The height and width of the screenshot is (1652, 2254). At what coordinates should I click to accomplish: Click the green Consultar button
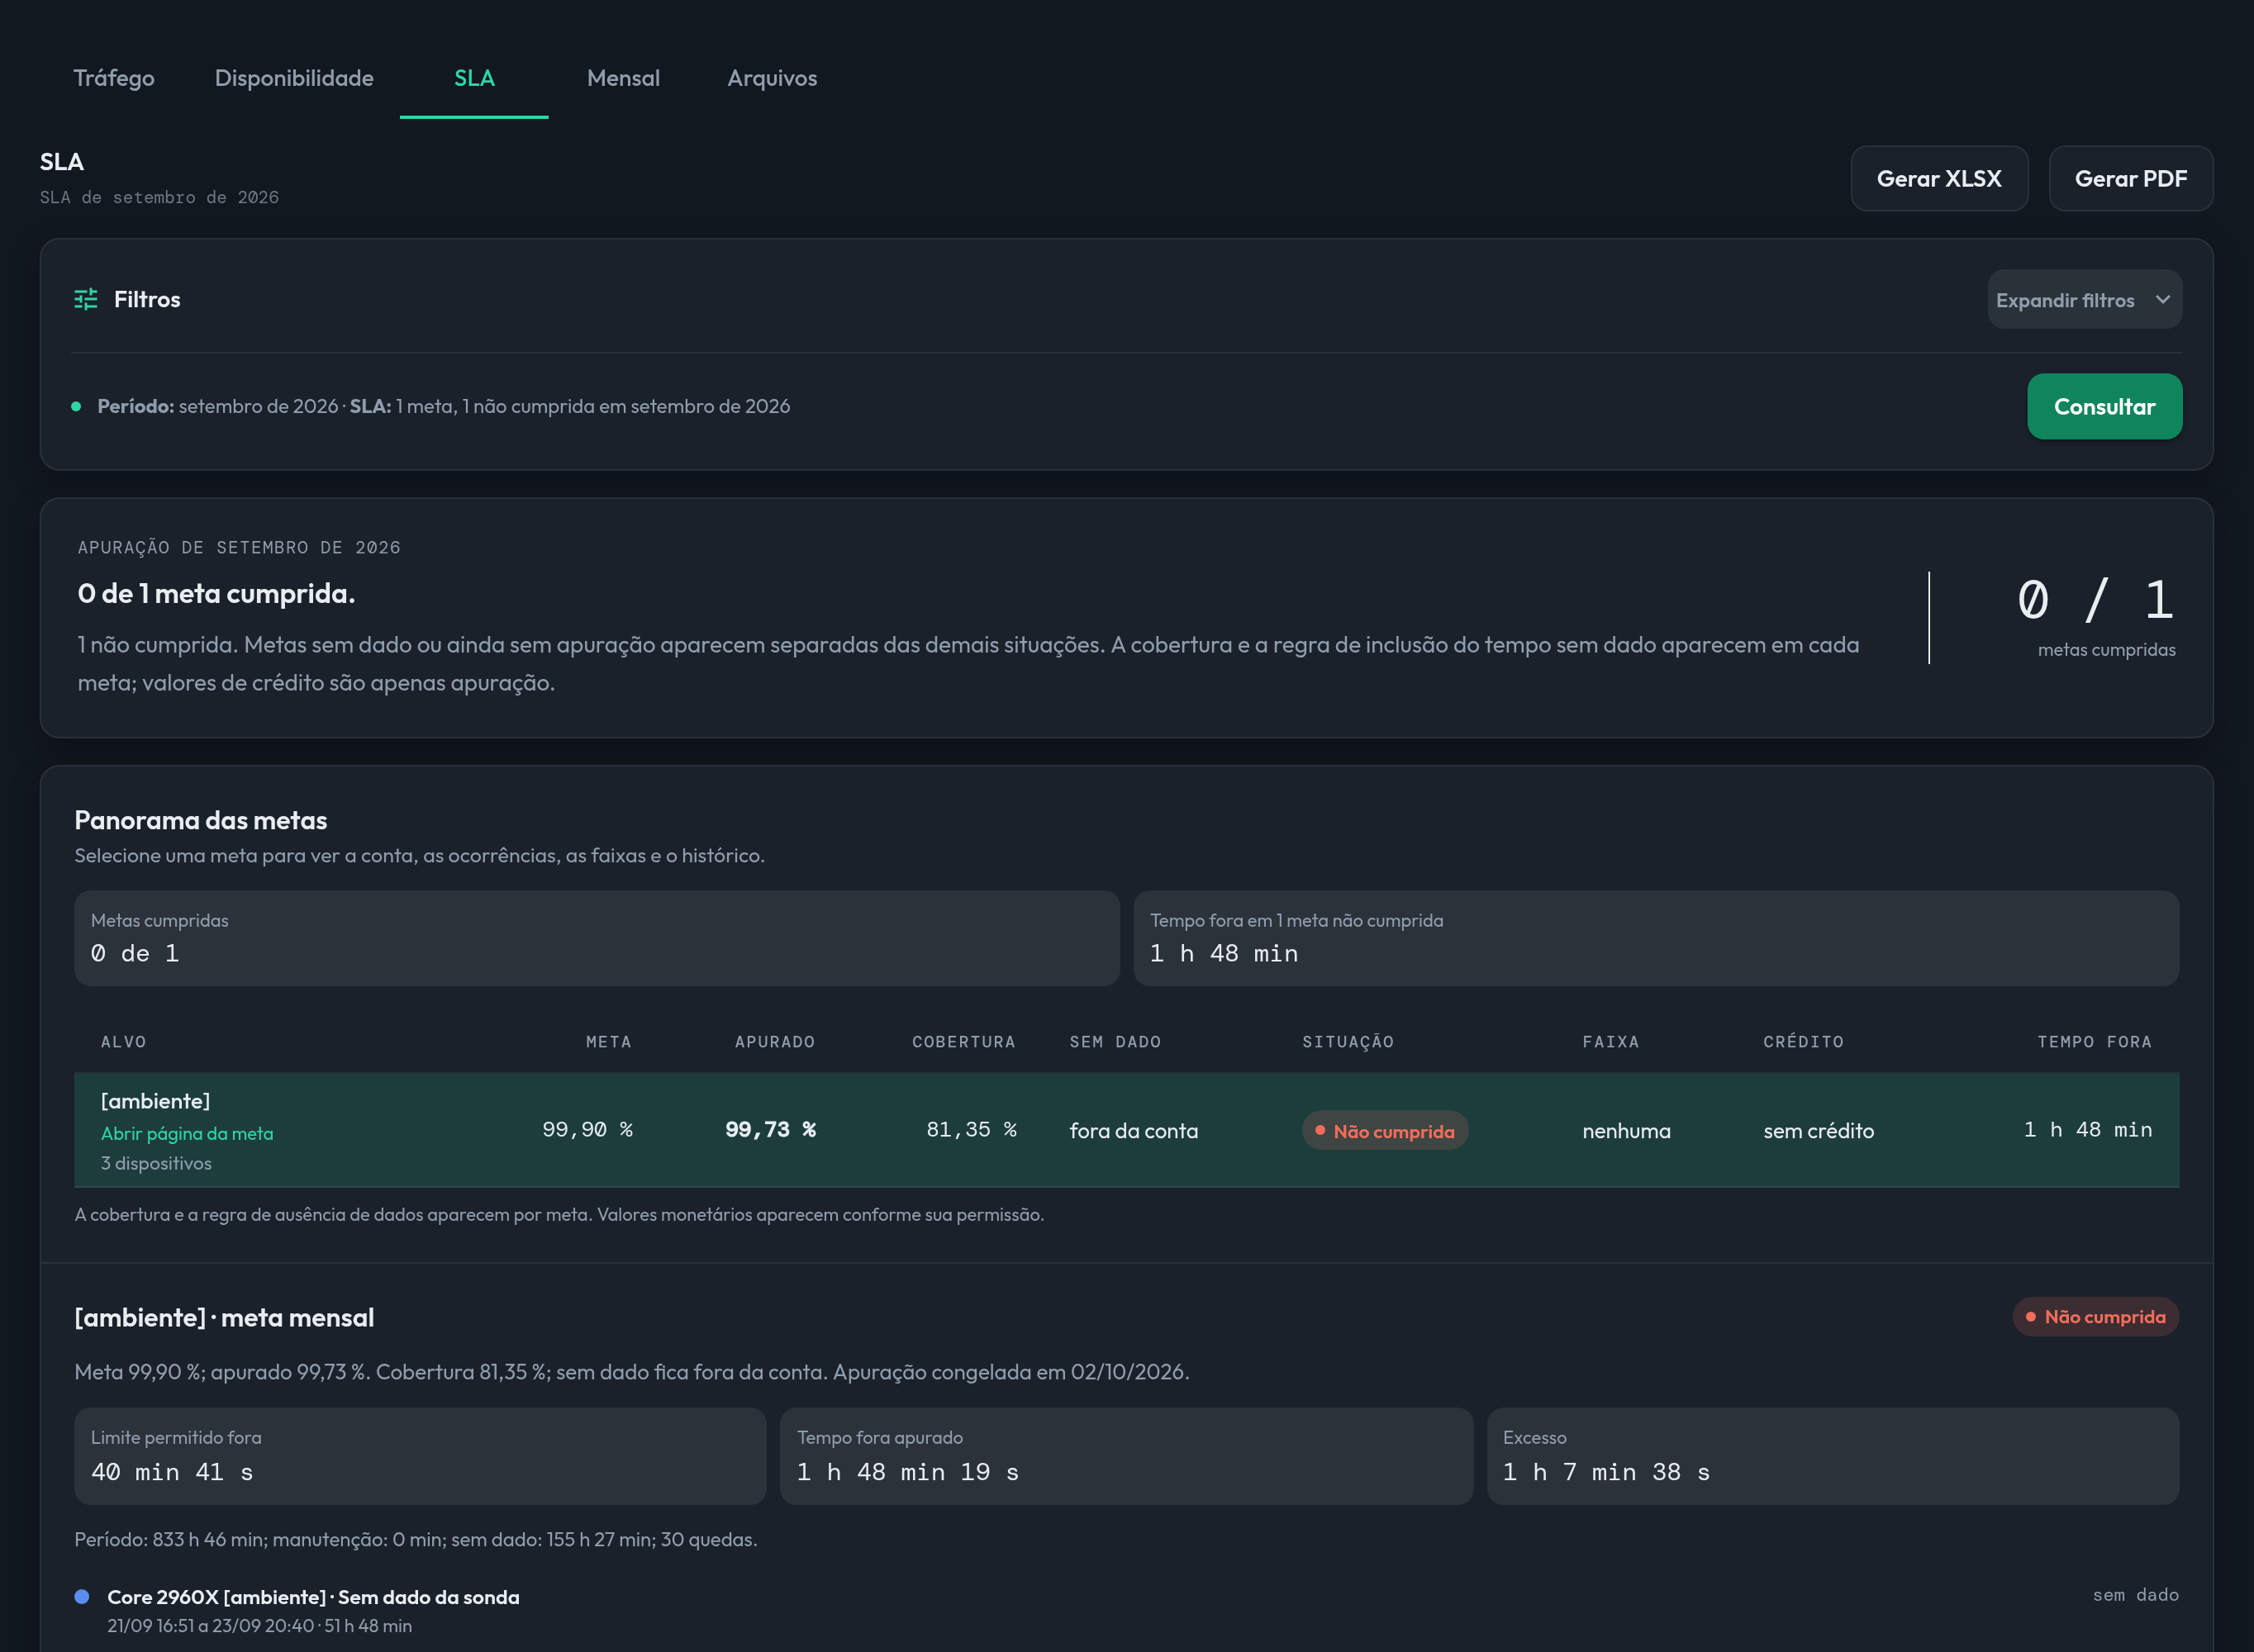(2104, 407)
